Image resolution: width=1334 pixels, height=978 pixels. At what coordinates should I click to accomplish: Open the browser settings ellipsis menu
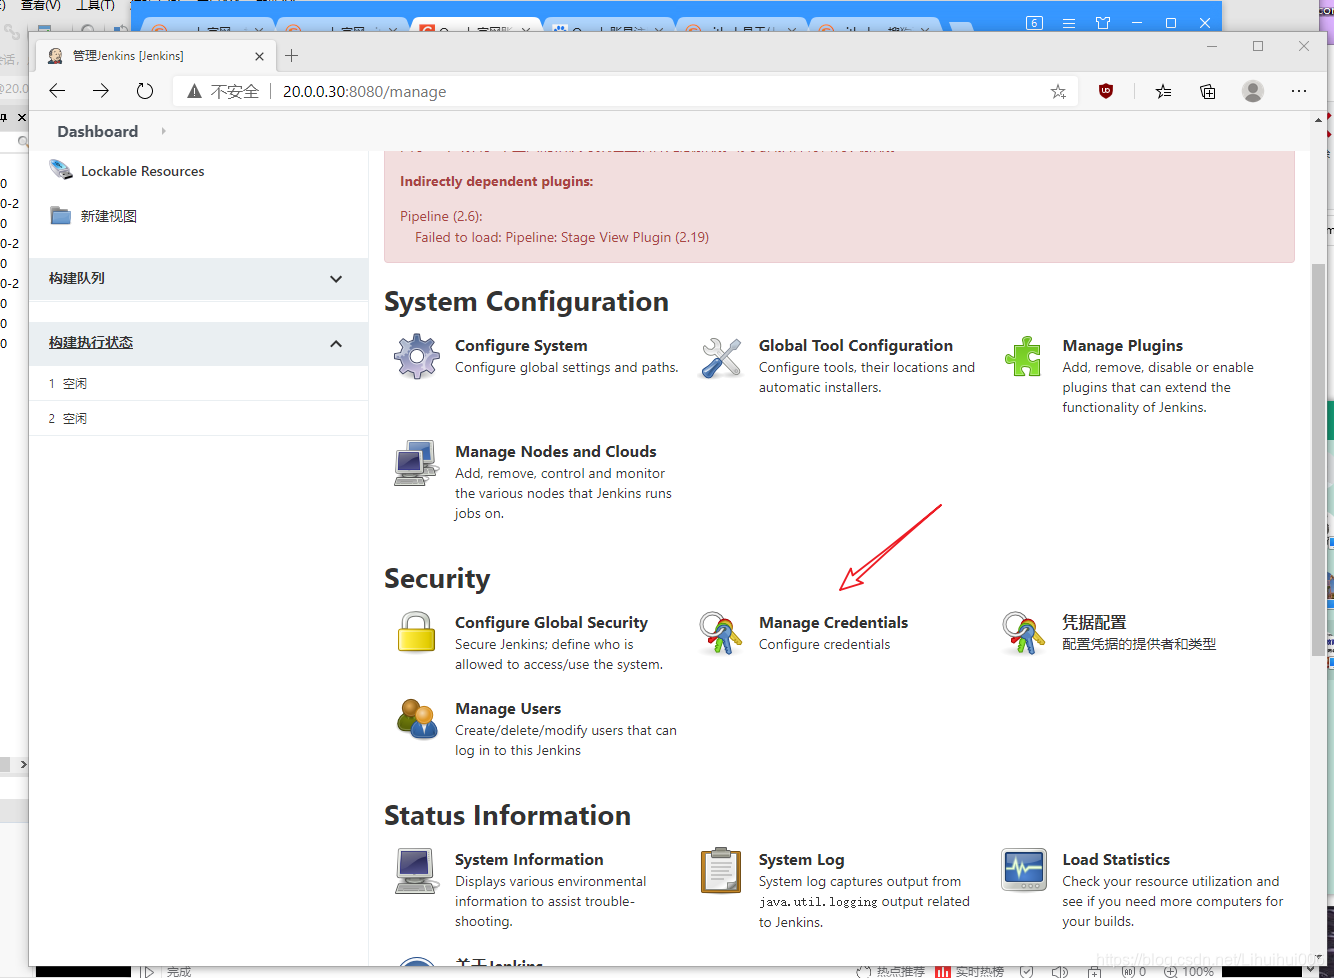1299,91
